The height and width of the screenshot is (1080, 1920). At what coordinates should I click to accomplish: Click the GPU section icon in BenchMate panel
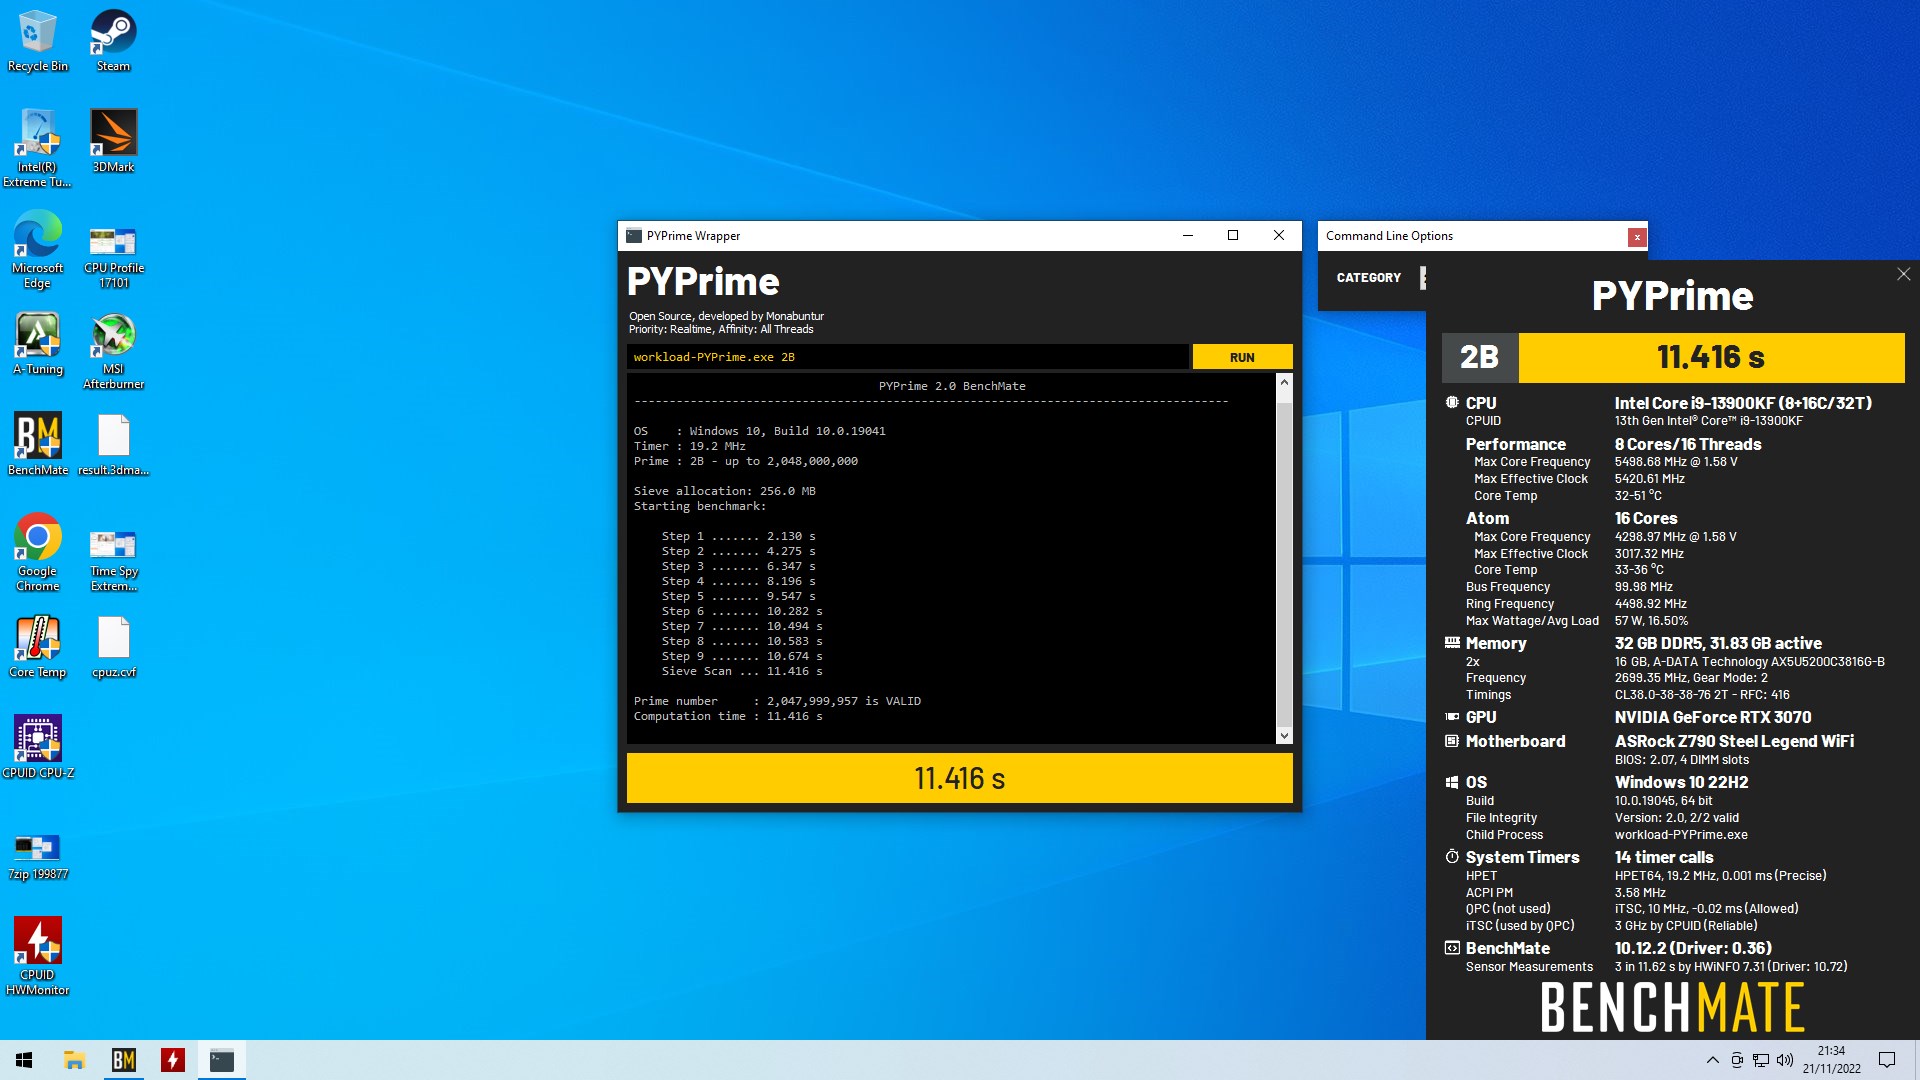[1452, 717]
